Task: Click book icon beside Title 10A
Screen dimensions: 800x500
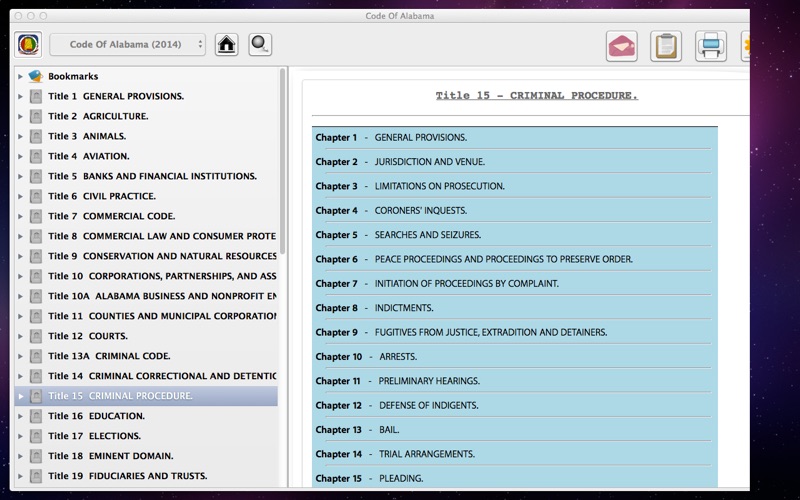Action: click(36, 296)
